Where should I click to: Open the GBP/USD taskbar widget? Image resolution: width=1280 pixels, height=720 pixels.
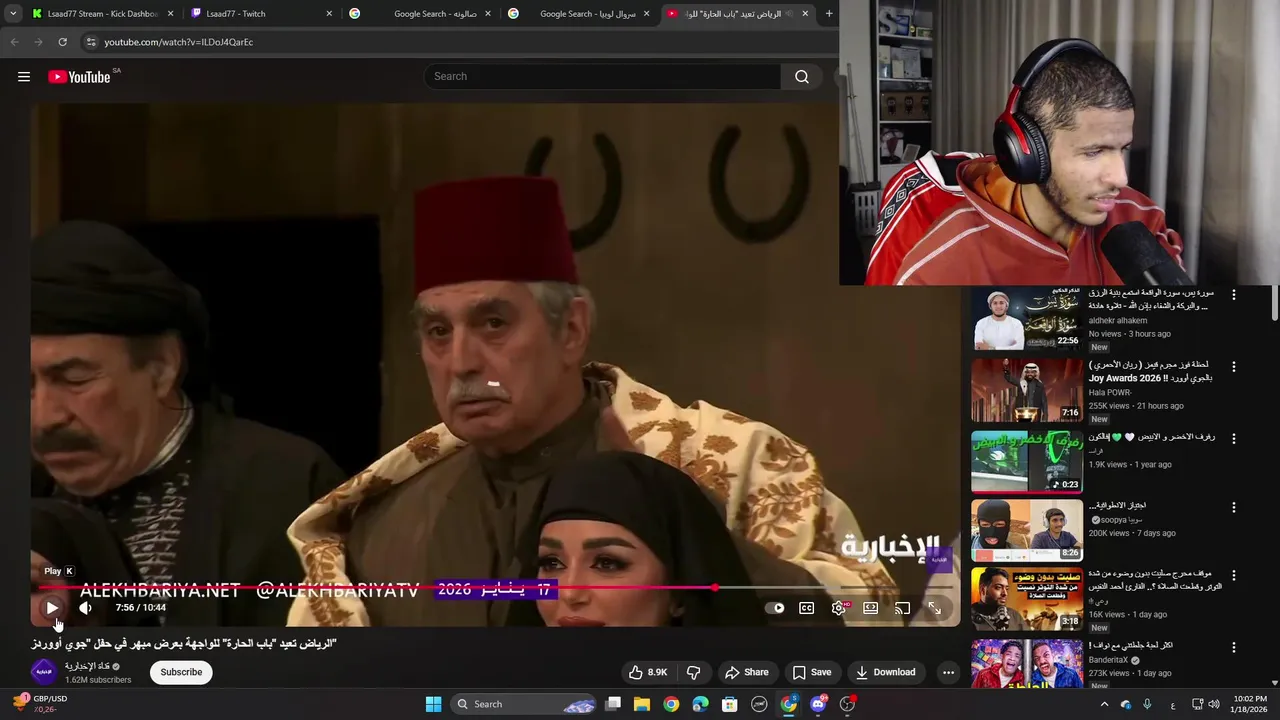40,704
